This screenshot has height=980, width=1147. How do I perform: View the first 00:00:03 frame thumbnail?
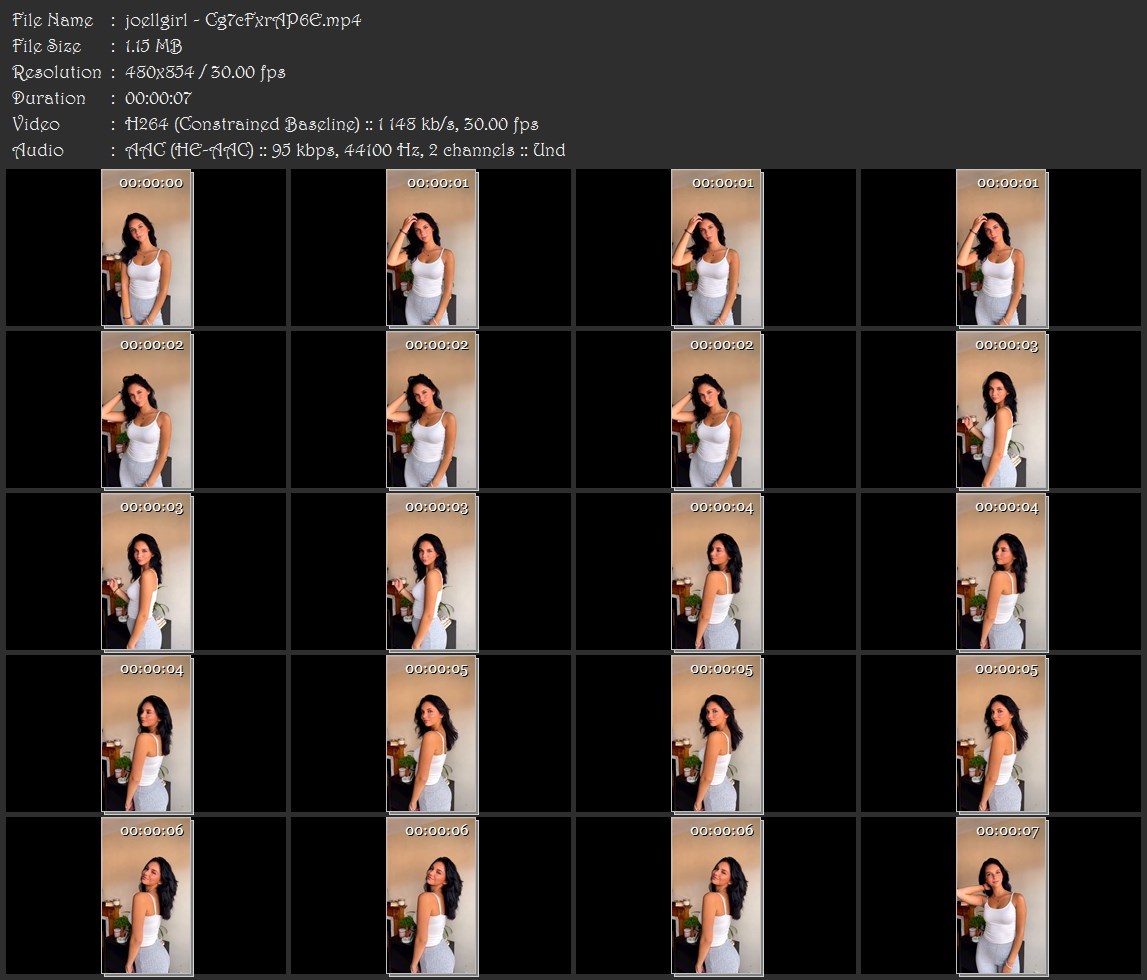point(1001,410)
